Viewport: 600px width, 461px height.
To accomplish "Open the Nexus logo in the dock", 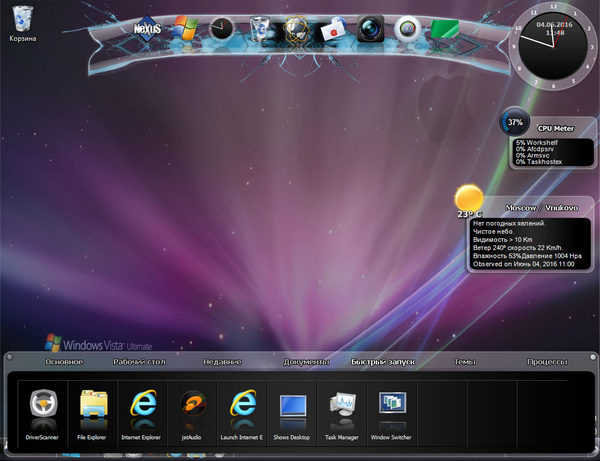I will point(147,29).
